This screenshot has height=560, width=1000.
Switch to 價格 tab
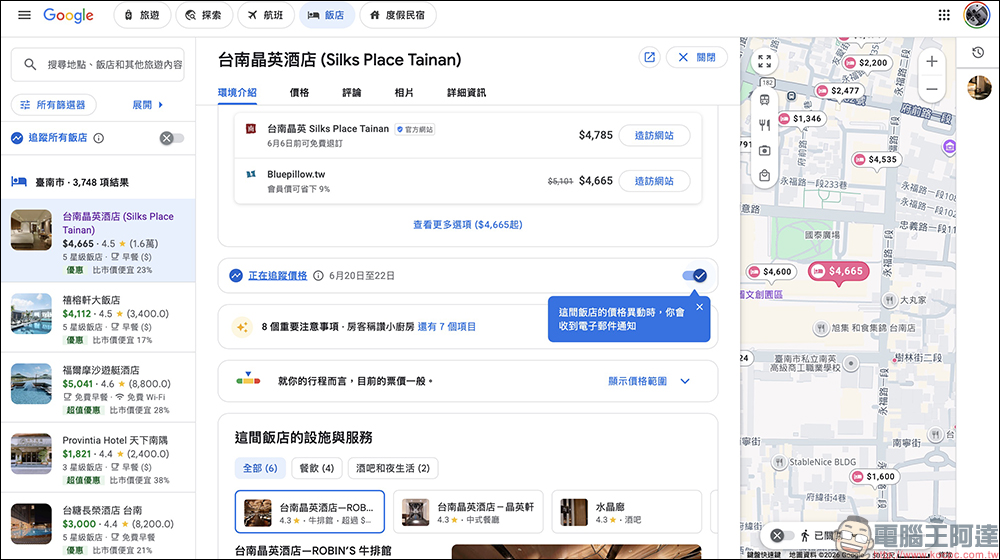pyautogui.click(x=299, y=92)
